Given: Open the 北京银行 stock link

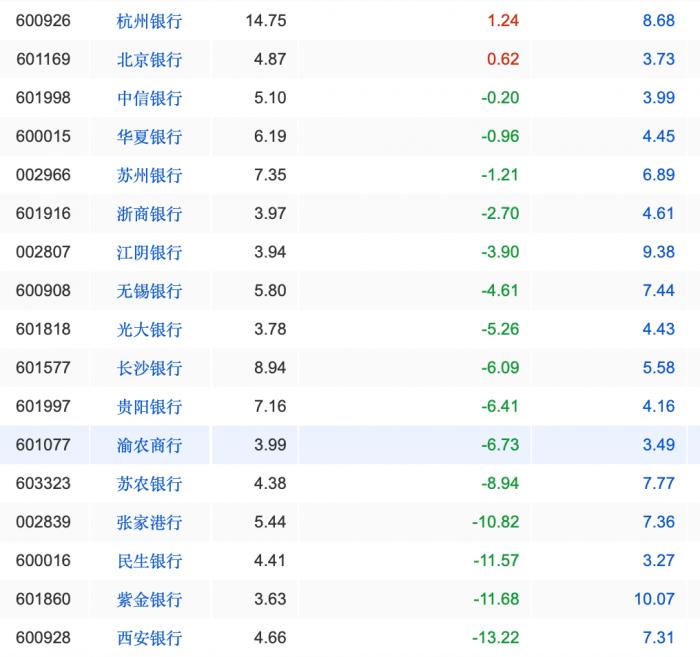Looking at the screenshot, I should tap(149, 59).
